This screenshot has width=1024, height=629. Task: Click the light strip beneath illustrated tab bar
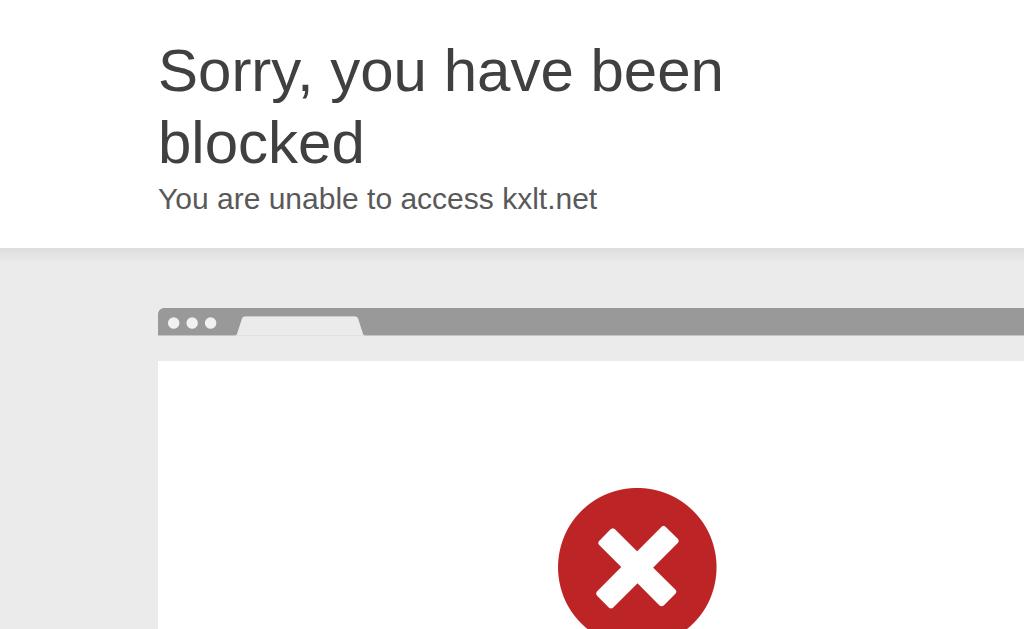(x=591, y=348)
